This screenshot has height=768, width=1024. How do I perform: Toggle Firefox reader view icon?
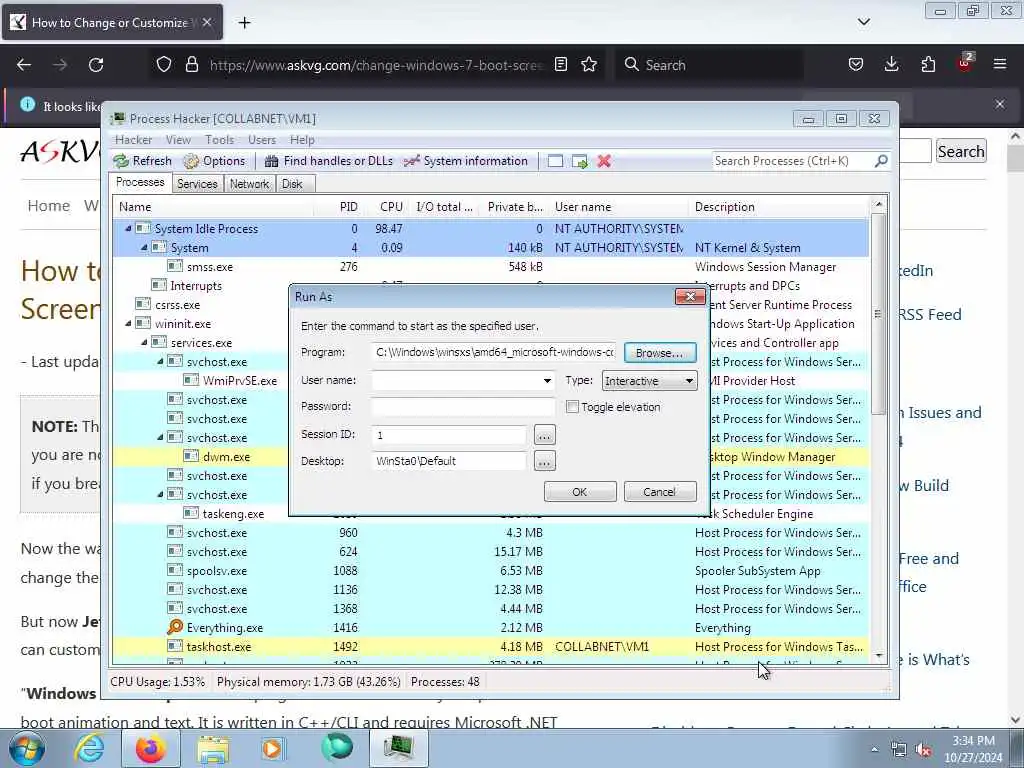(x=561, y=65)
